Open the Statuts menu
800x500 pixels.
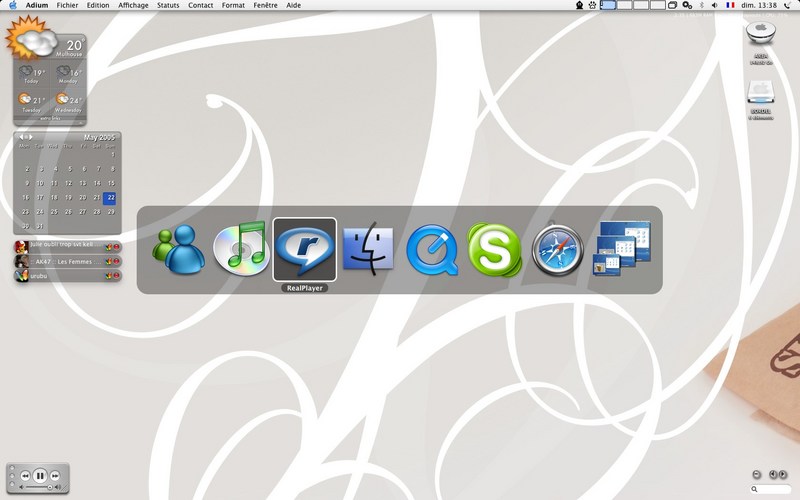pos(161,5)
